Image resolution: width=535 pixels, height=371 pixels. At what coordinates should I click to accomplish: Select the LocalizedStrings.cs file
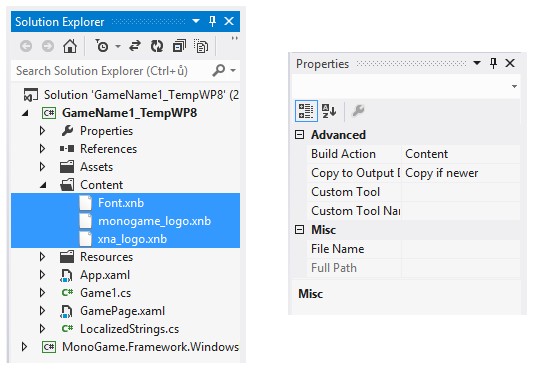point(129,329)
